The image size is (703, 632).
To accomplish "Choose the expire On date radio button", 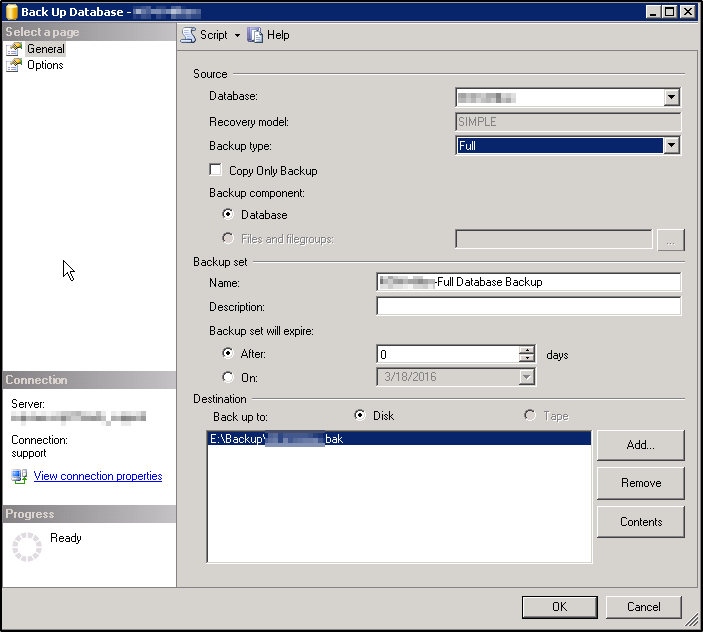I will point(229,377).
